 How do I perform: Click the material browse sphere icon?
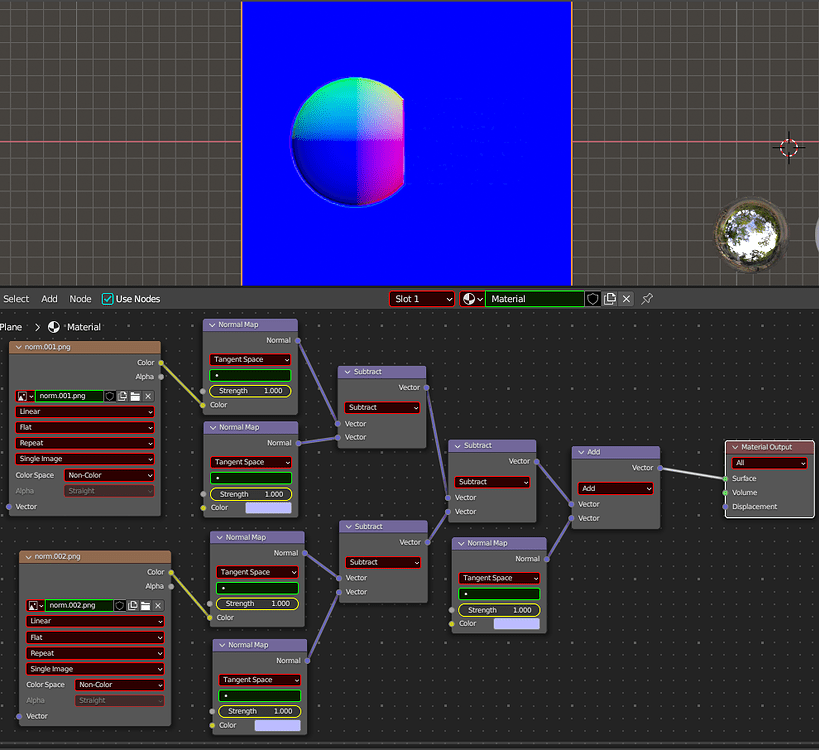click(x=472, y=299)
